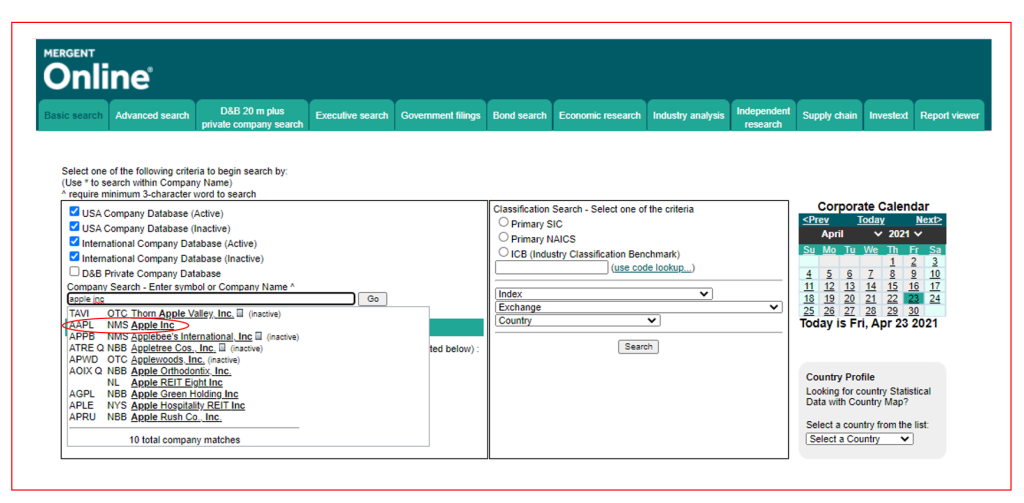Image resolution: width=1024 pixels, height=503 pixels.
Task: Select the Primary SIC radio button
Action: [504, 222]
